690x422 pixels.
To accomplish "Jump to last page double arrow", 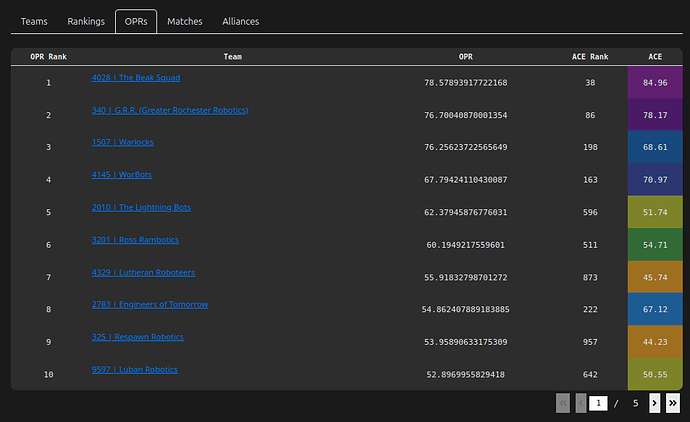I will [x=672, y=403].
